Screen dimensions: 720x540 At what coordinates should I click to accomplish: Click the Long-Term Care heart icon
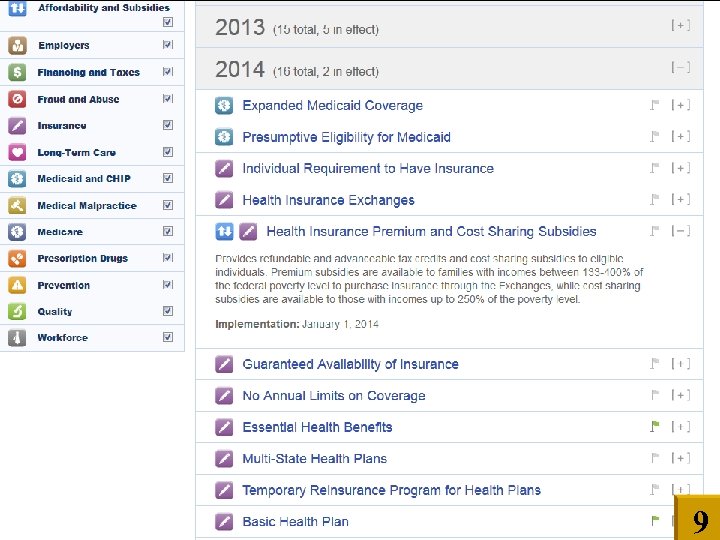click(17, 153)
